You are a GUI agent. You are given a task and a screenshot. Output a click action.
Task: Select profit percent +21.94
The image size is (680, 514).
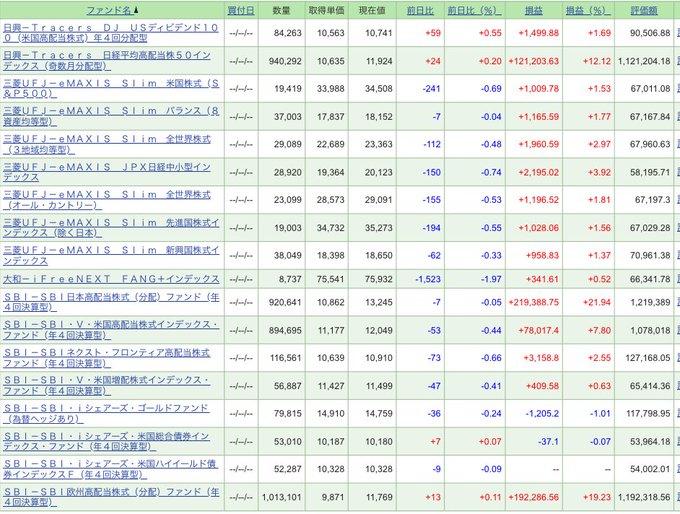pos(597,302)
